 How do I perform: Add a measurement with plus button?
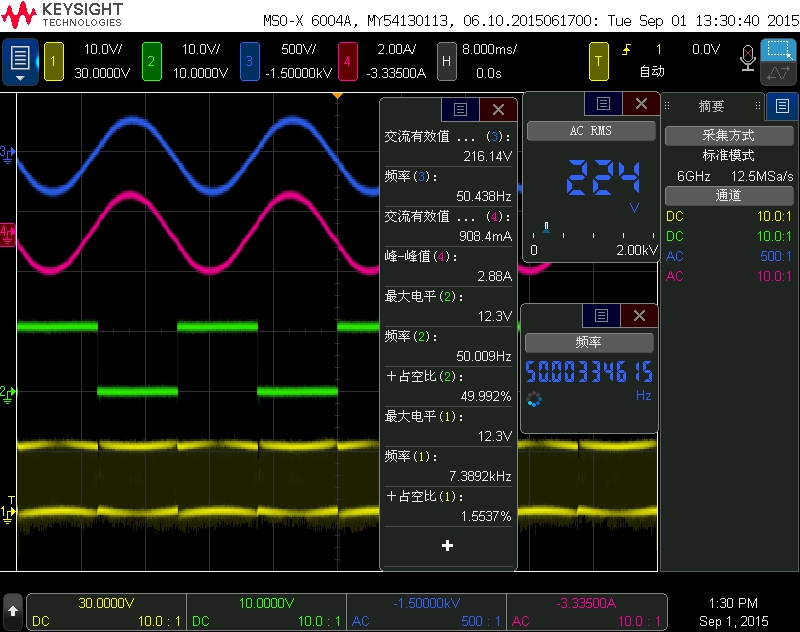(447, 546)
